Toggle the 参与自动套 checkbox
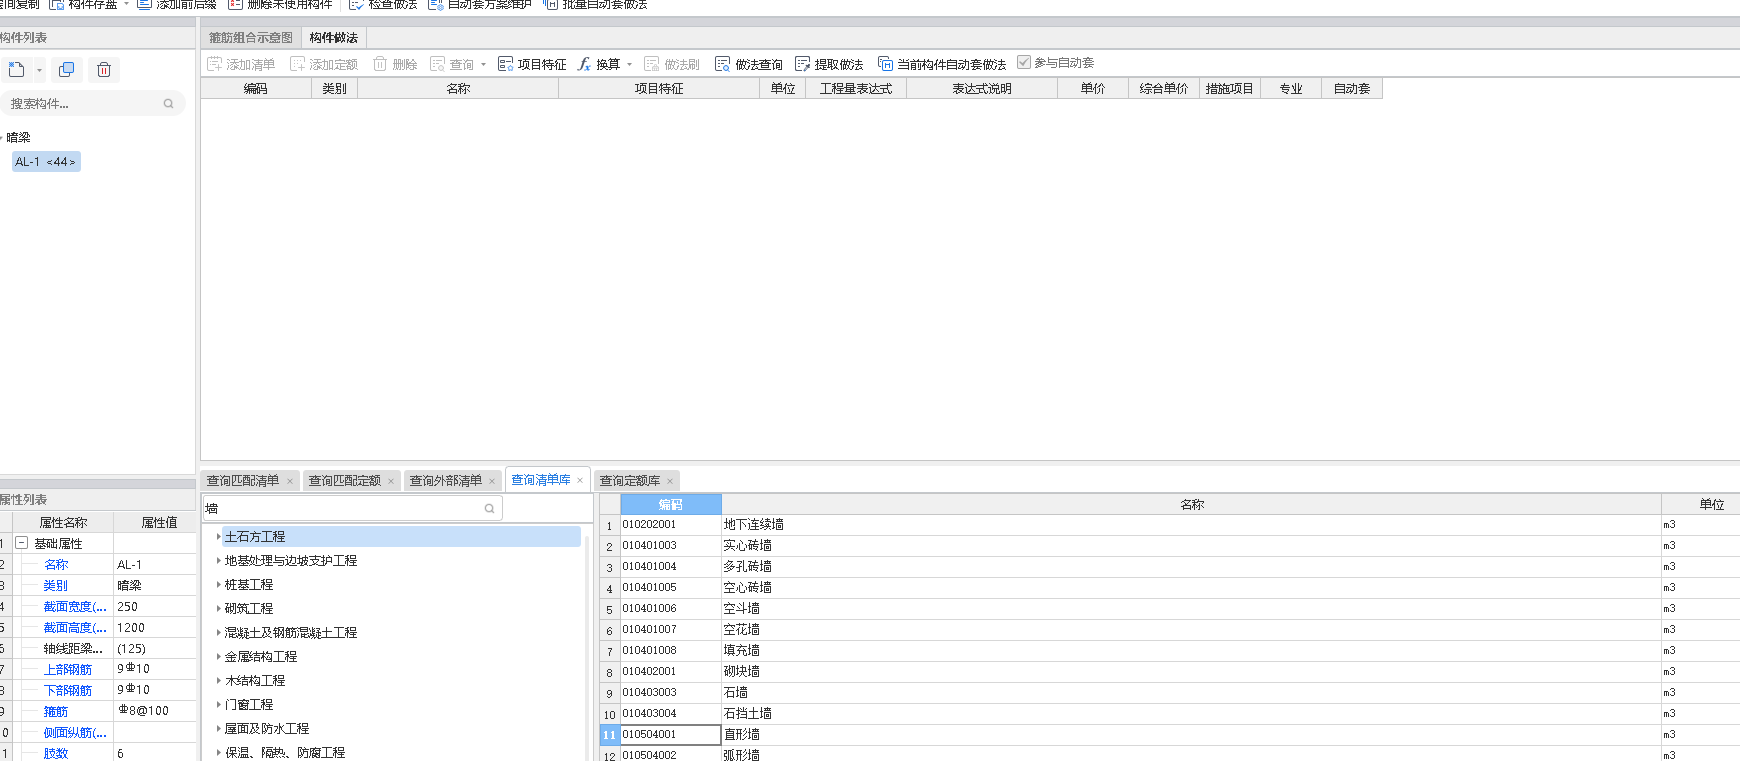 tap(1024, 62)
